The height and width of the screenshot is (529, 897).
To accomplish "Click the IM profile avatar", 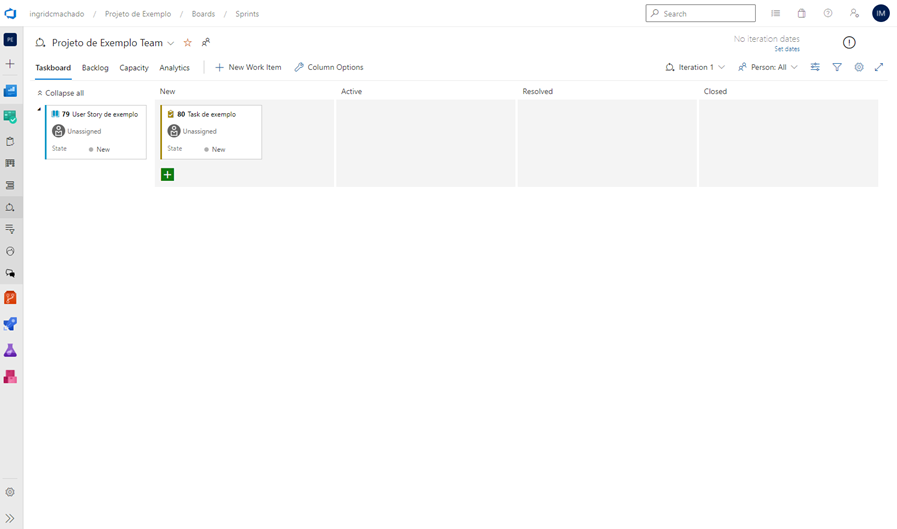I will point(880,13).
